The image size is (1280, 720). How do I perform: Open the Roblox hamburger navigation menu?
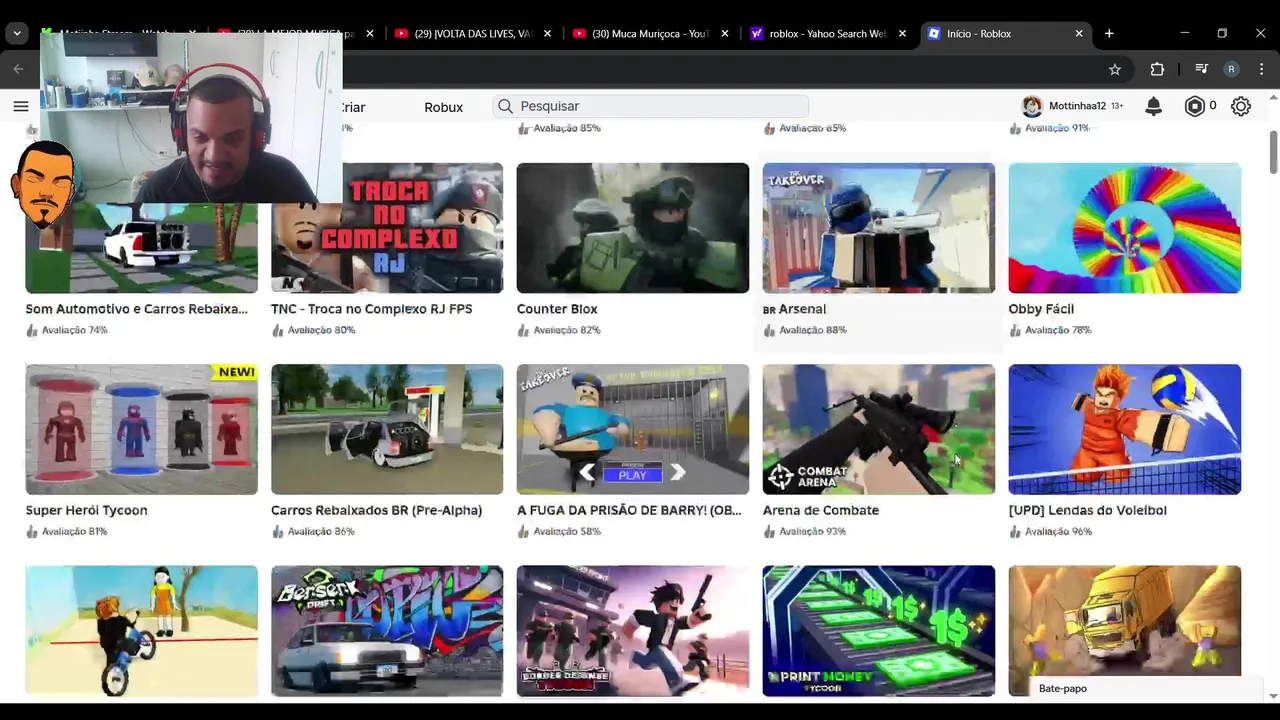pyautogui.click(x=20, y=106)
